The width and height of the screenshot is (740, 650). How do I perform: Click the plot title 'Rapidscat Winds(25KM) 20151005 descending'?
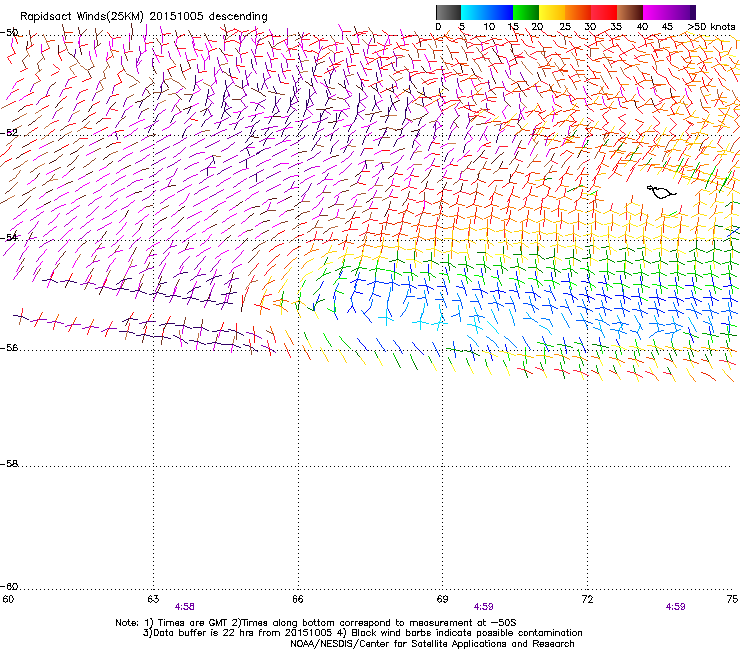click(x=143, y=17)
